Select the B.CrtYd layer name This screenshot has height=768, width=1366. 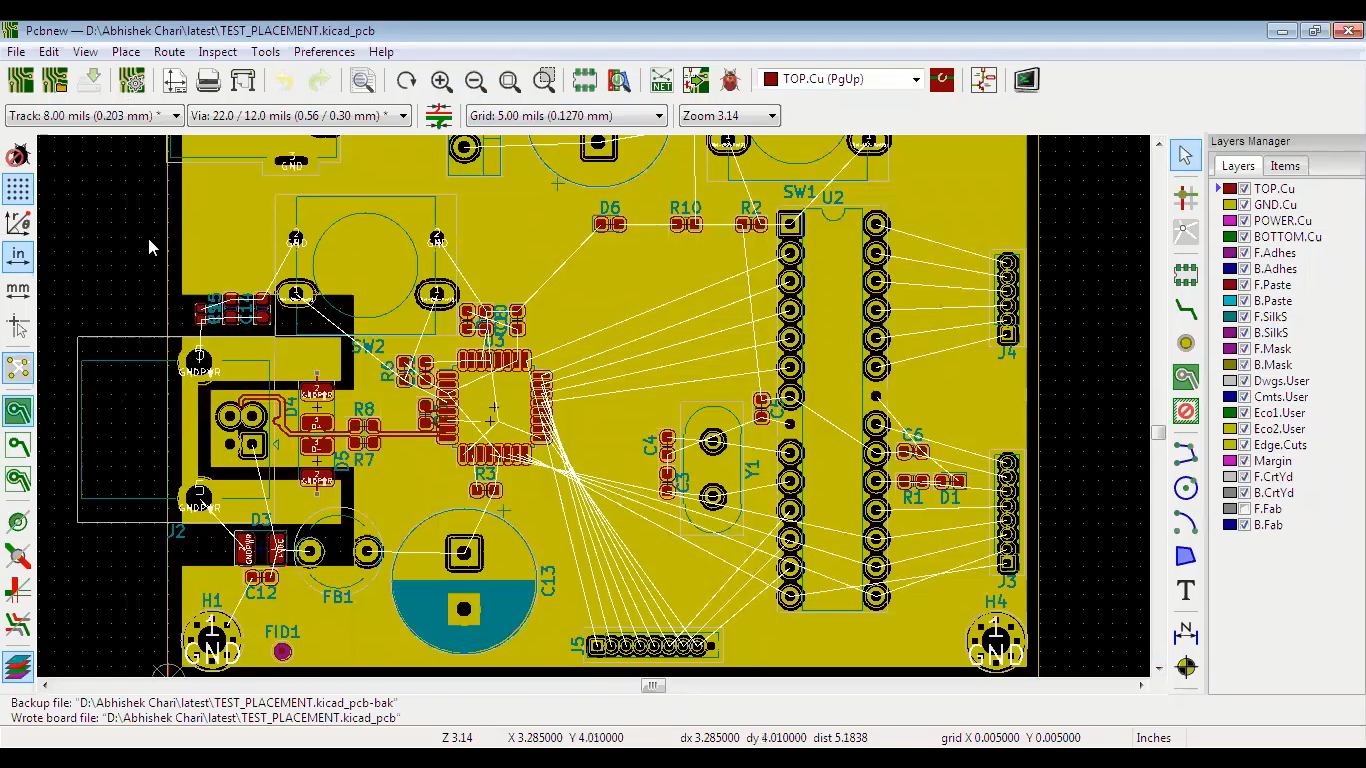click(1273, 493)
